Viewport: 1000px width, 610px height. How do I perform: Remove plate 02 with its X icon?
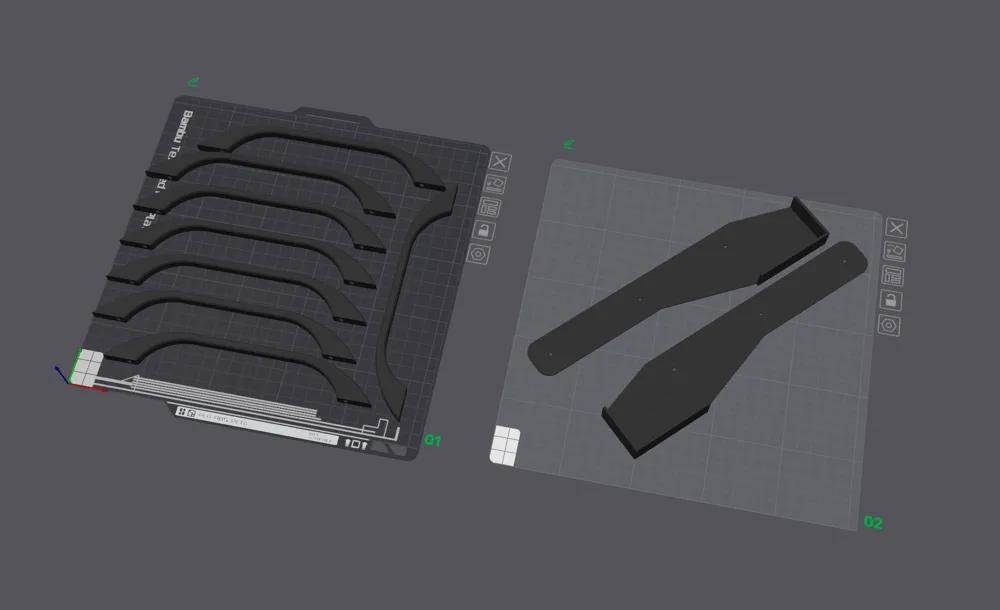[x=897, y=228]
